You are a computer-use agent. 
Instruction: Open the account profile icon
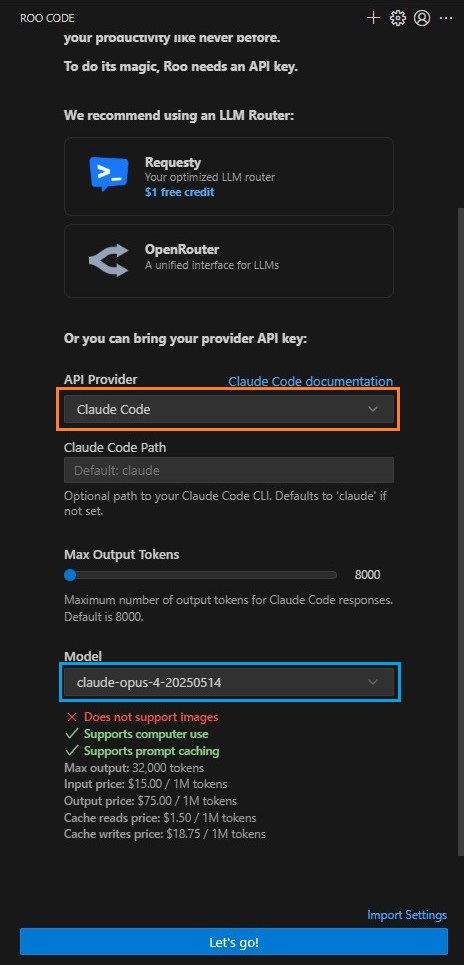pyautogui.click(x=422, y=18)
